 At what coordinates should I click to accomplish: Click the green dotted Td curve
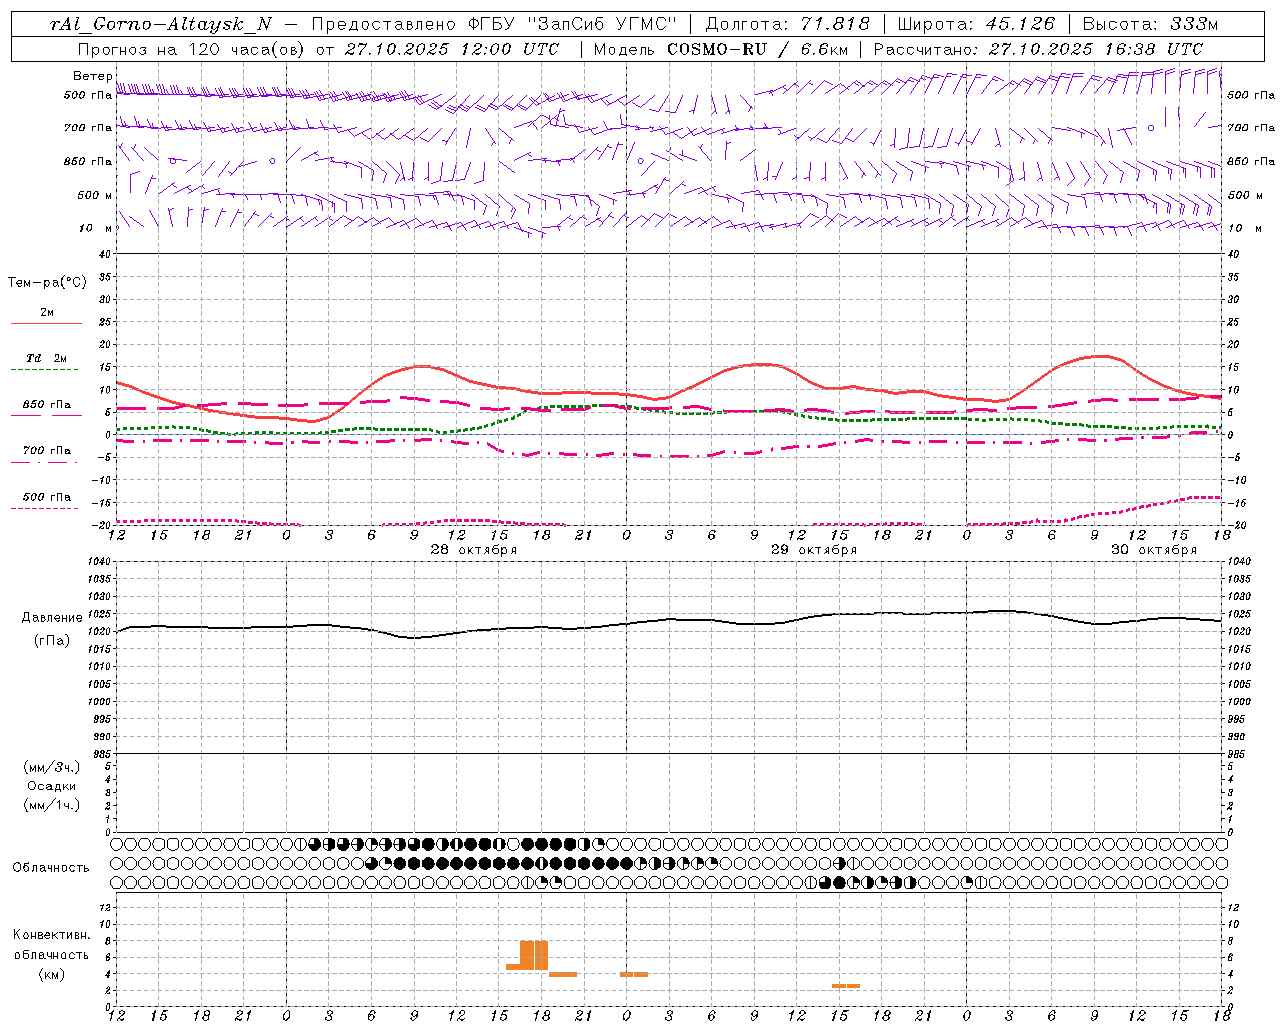(x=670, y=411)
